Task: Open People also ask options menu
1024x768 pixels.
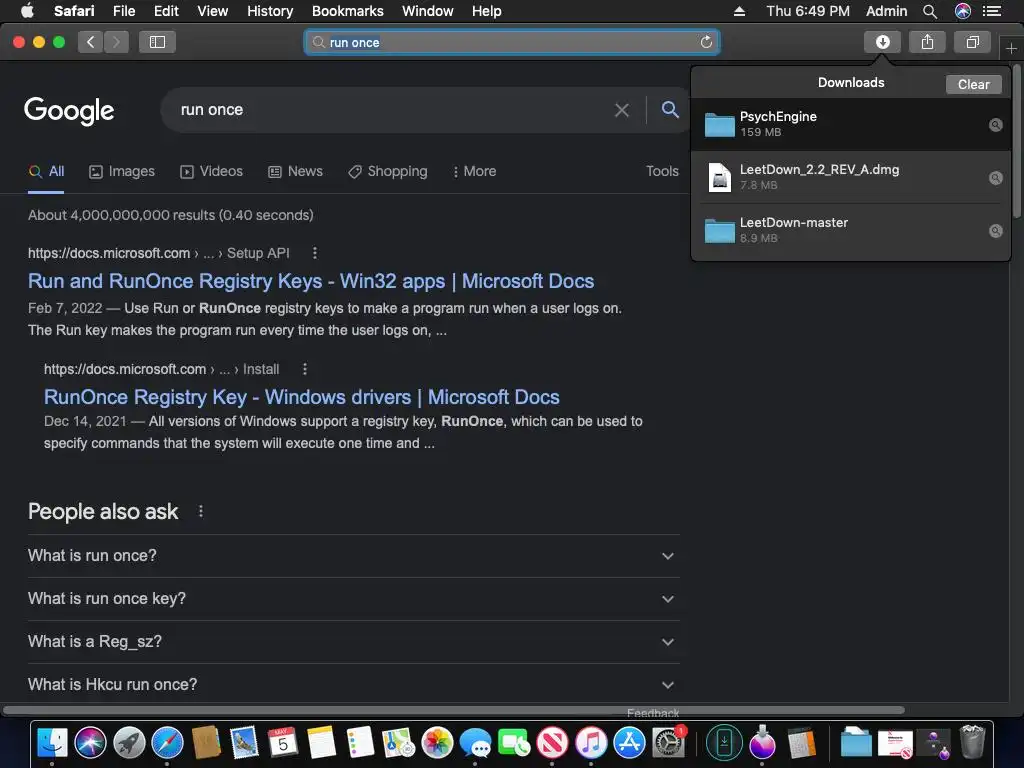Action: tap(200, 511)
